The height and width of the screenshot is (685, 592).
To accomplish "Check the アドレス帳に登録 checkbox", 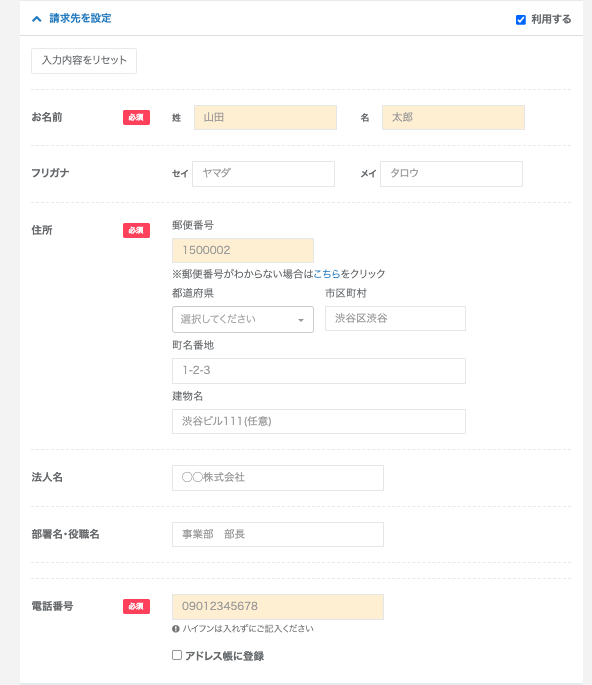I will coord(177,655).
